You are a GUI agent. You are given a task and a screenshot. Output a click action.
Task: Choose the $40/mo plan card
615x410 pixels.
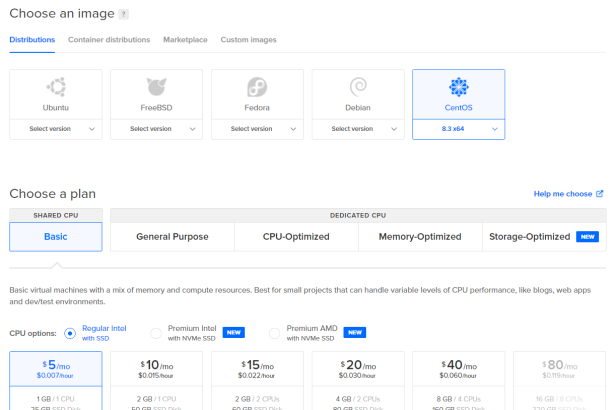[459, 381]
